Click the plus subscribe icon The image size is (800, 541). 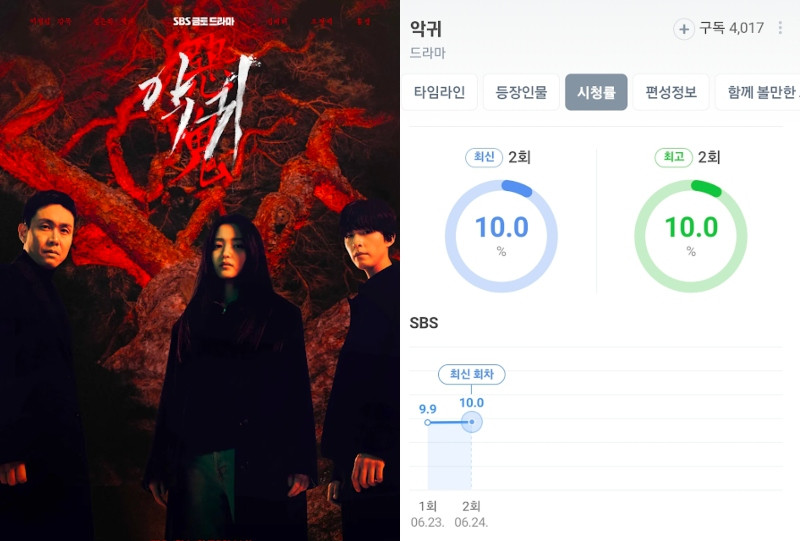pyautogui.click(x=684, y=29)
